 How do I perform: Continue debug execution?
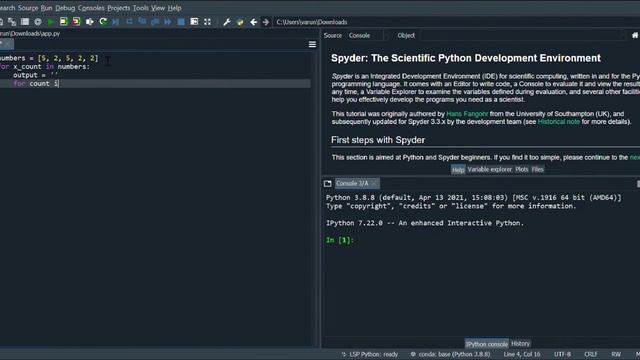pos(168,22)
